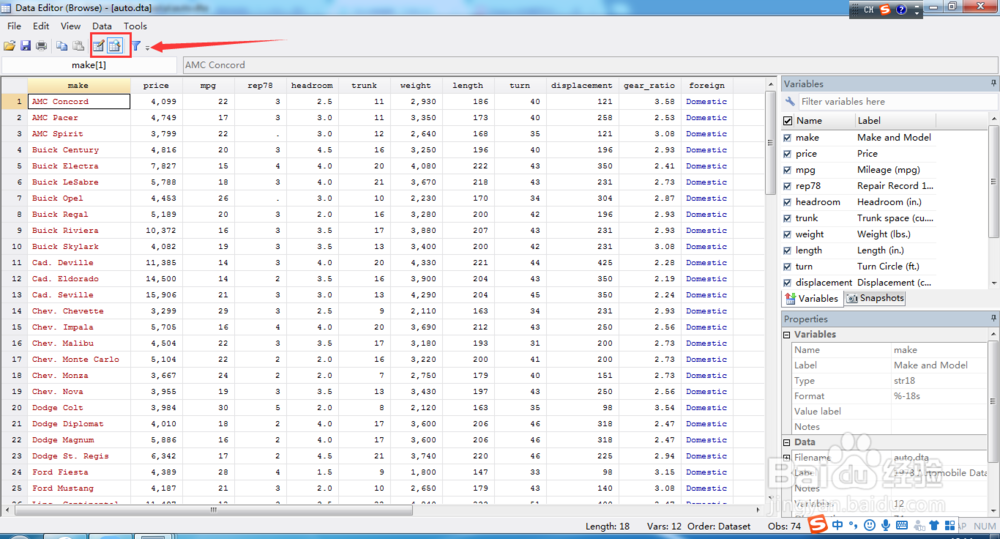Toggle the select-all variables checkbox

point(788,121)
